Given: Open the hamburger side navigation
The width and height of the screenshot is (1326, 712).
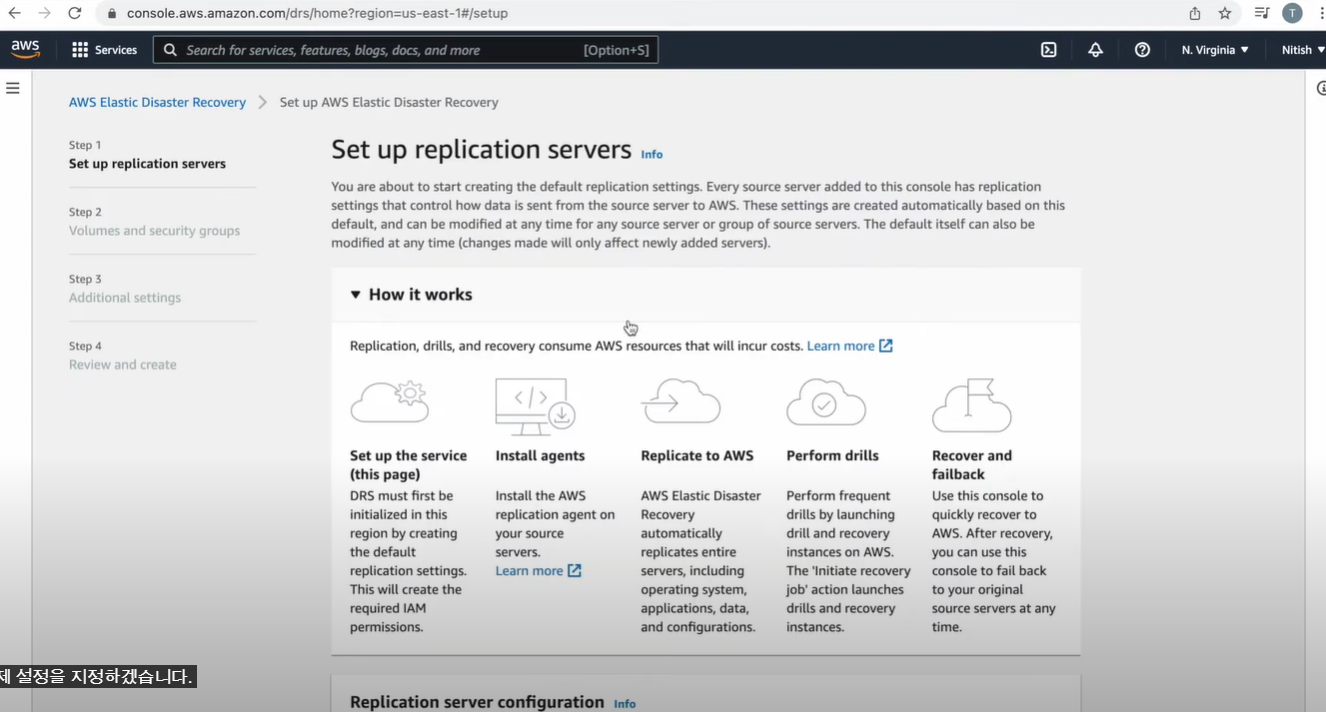Looking at the screenshot, I should [x=13, y=88].
